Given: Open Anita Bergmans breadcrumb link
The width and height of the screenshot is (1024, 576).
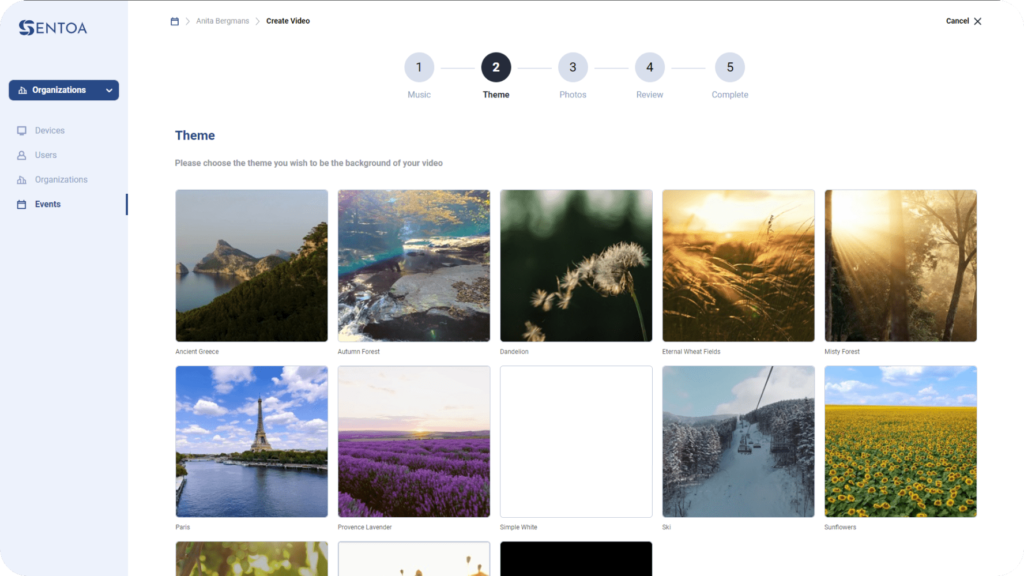Looking at the screenshot, I should (223, 21).
